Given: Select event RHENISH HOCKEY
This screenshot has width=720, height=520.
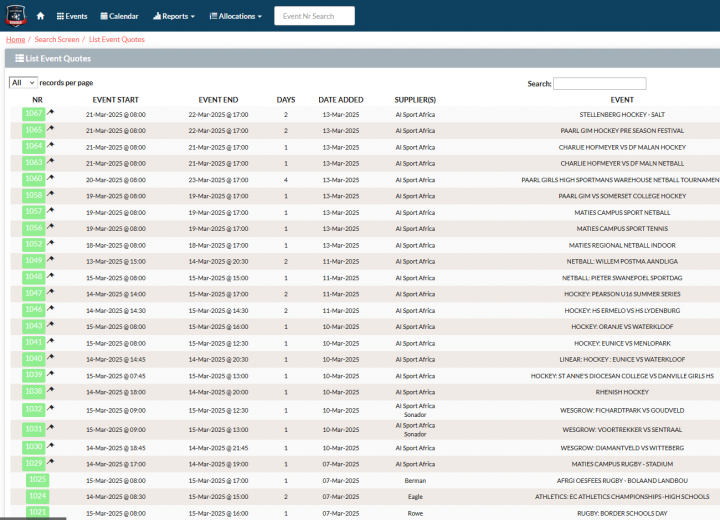Looking at the screenshot, I should coord(622,392).
